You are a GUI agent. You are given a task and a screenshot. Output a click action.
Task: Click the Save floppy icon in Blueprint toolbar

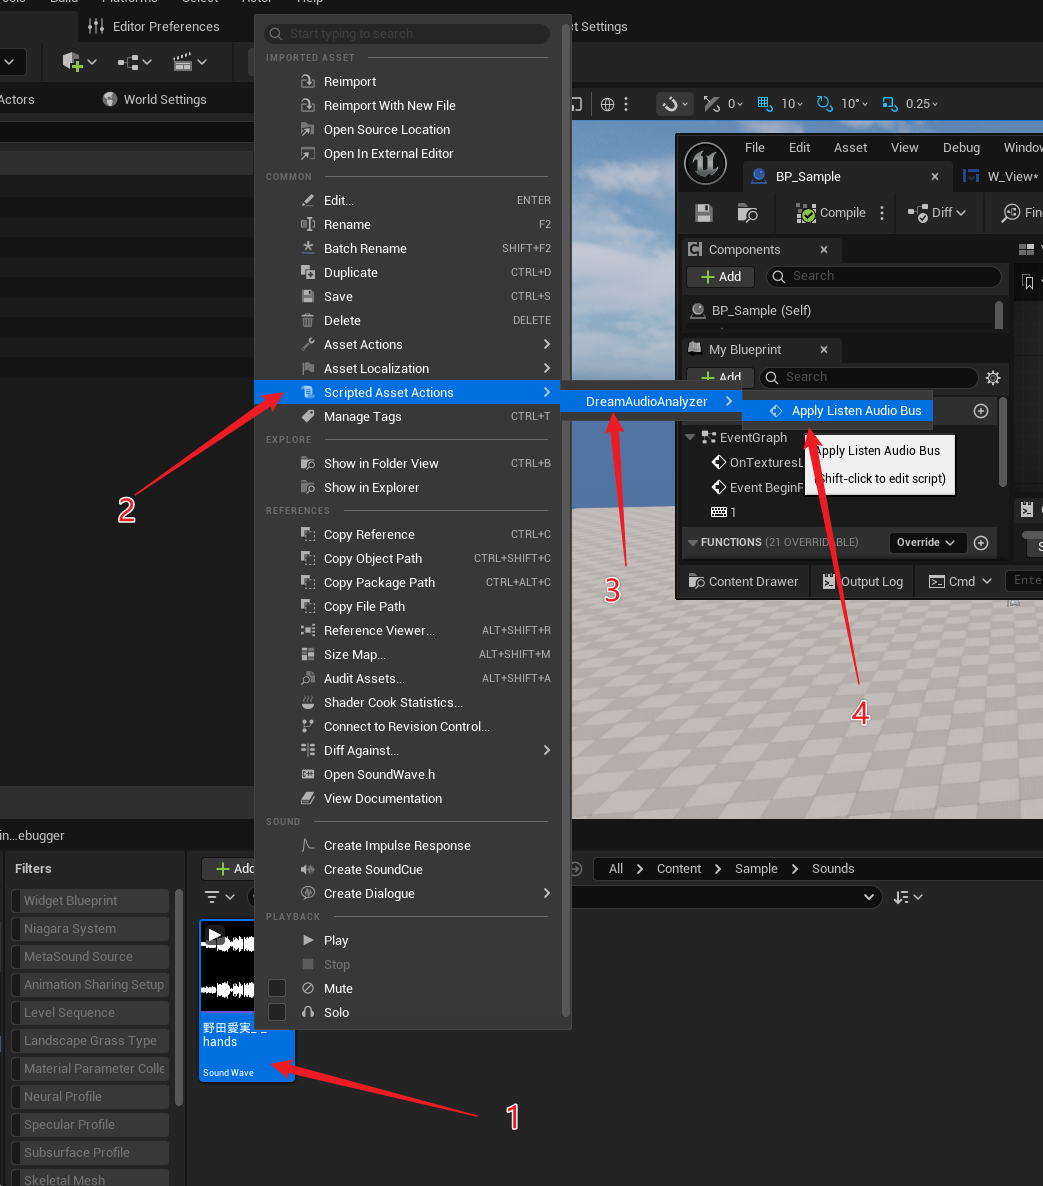[x=704, y=213]
